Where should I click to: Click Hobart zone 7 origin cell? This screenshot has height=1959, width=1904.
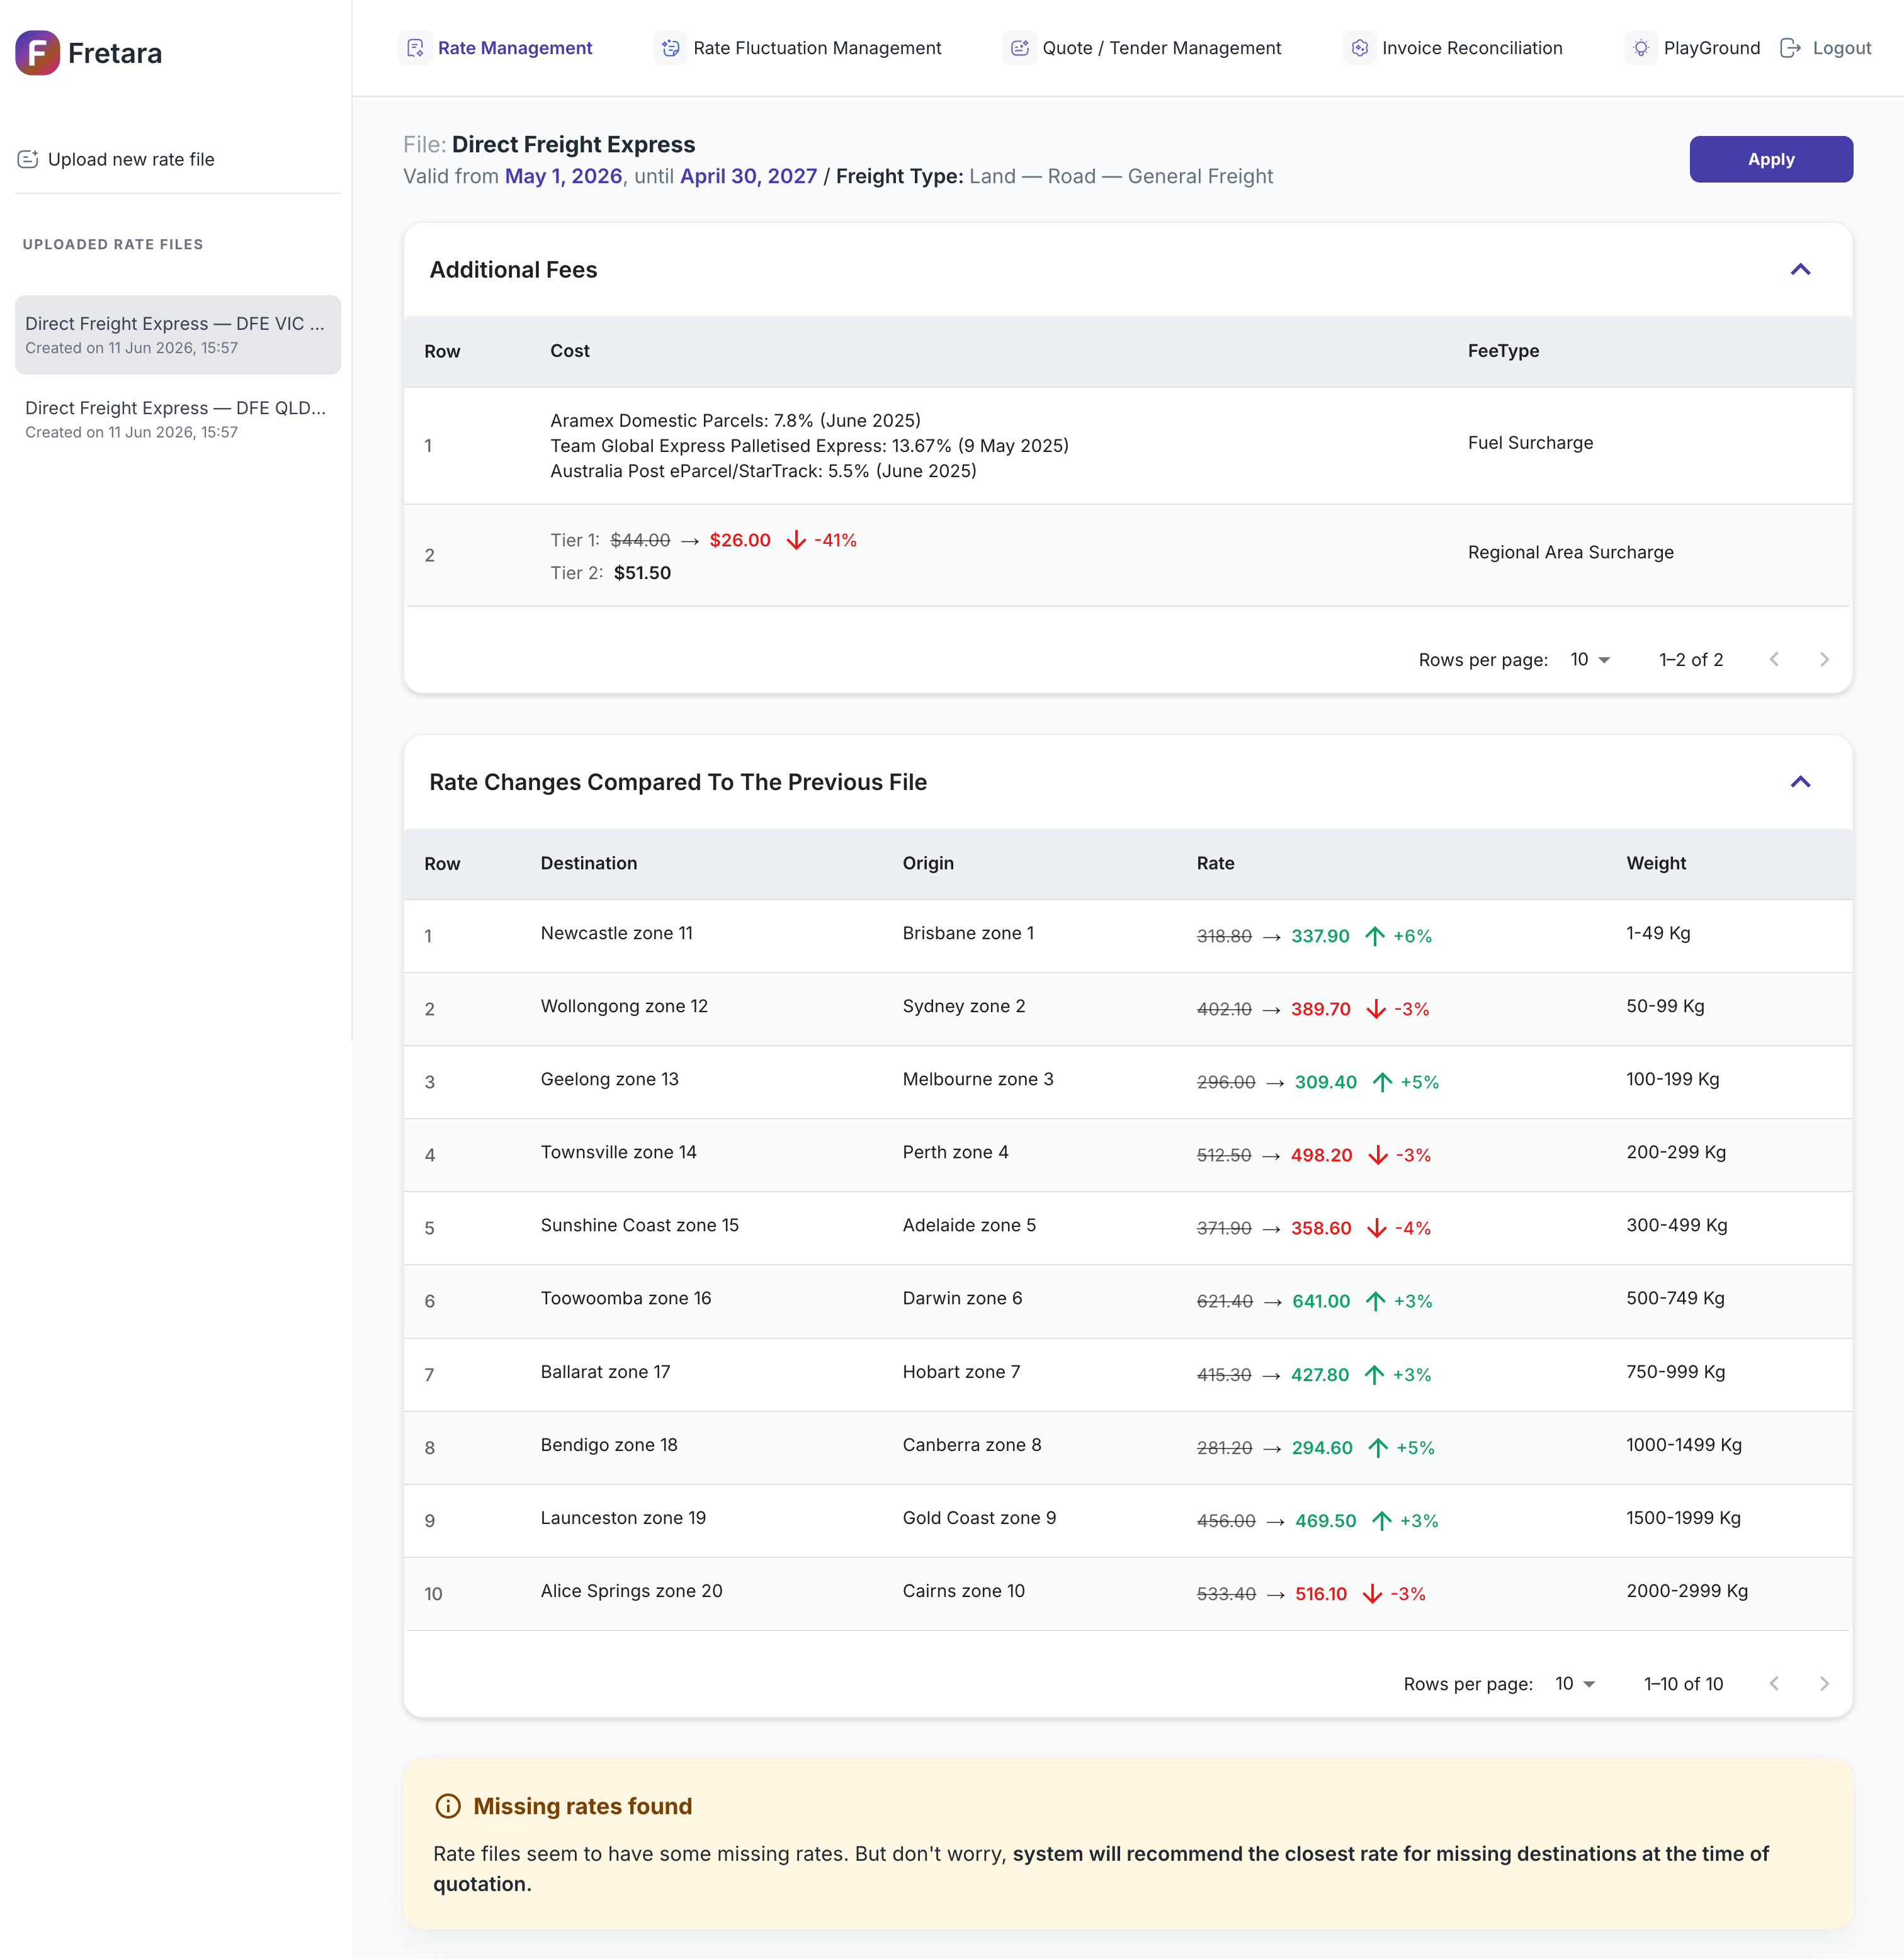[961, 1372]
